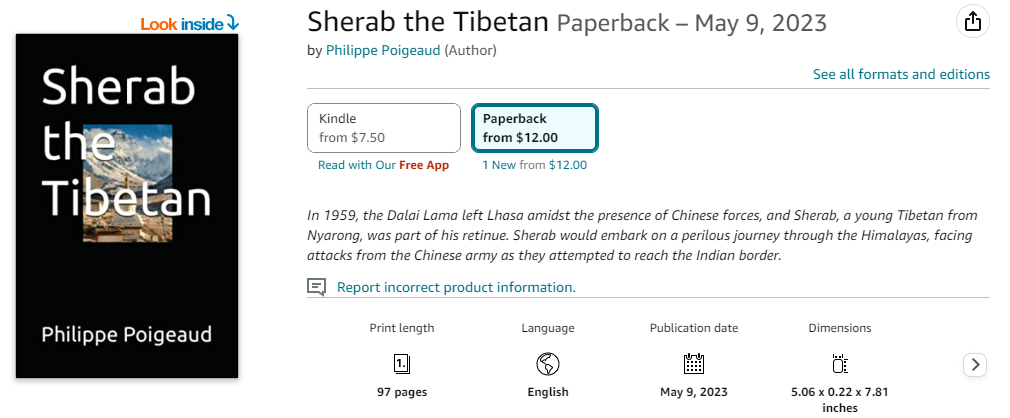Image resolution: width=1010 pixels, height=418 pixels.
Task: Click the publication date calendar icon
Action: tap(694, 364)
